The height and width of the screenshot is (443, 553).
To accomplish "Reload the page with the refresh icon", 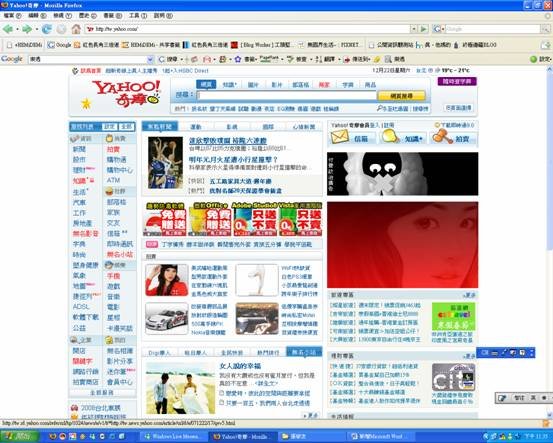I will pyautogui.click(x=47, y=29).
